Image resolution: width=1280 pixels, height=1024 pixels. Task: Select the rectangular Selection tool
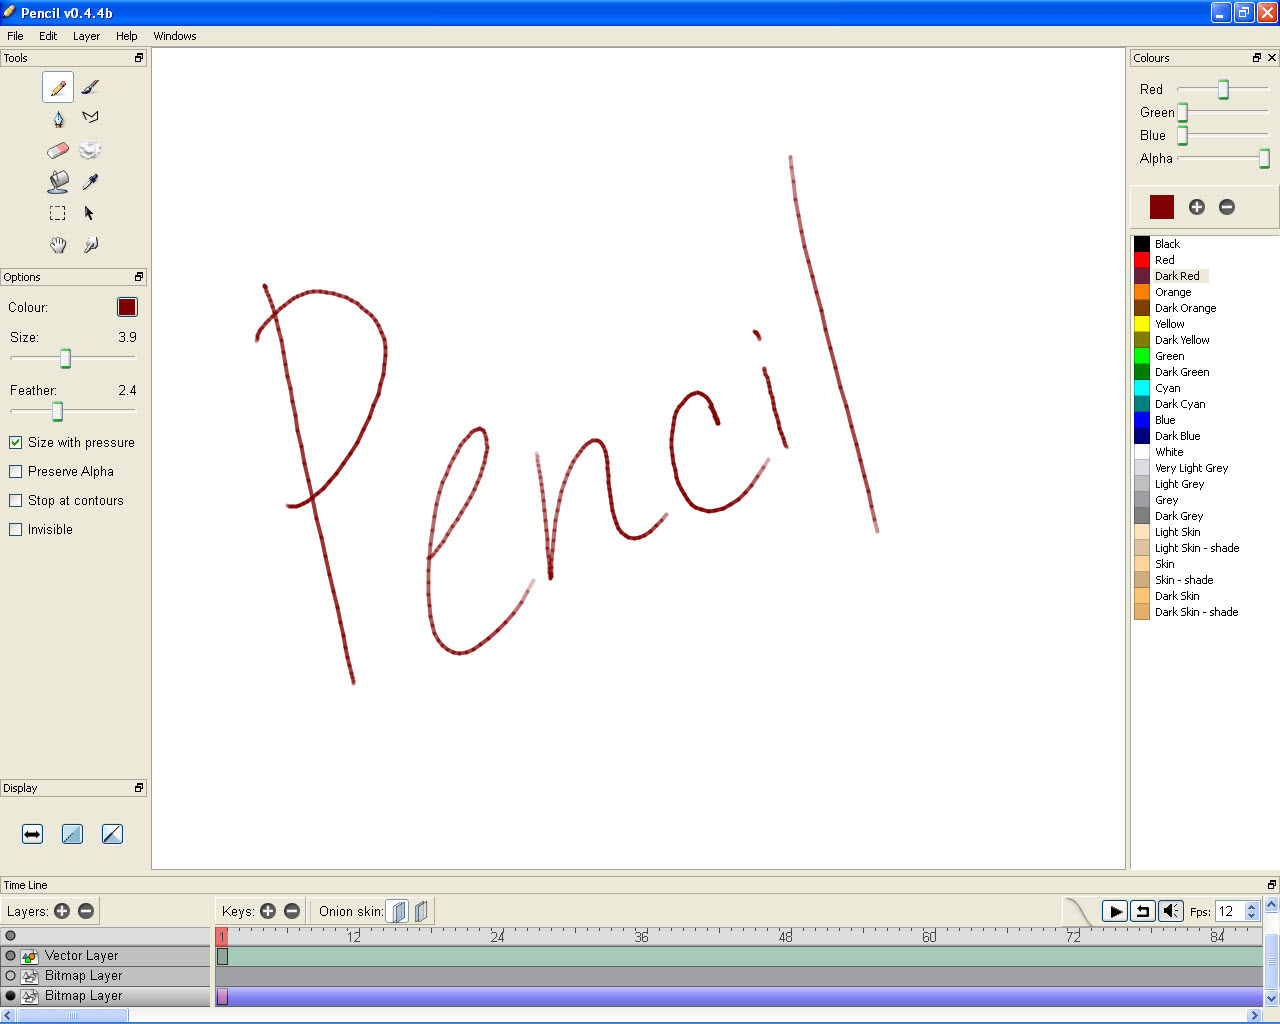pyautogui.click(x=57, y=213)
